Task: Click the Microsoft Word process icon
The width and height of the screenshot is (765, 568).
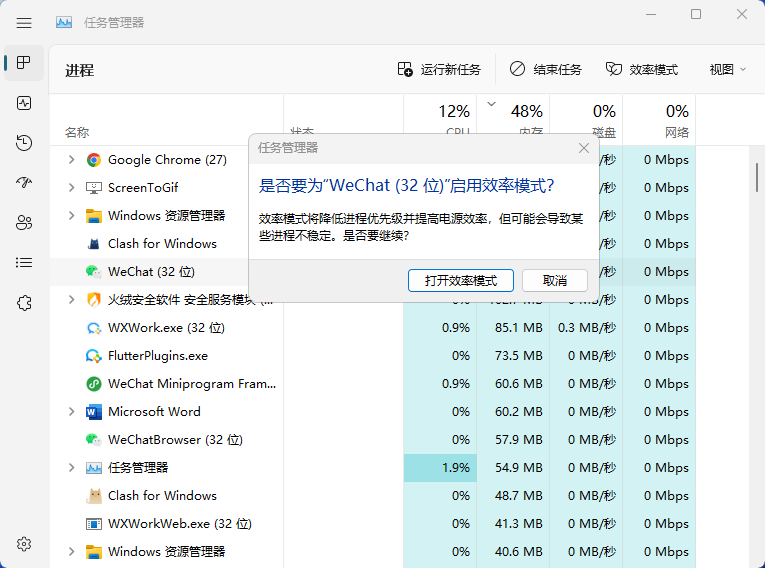Action: click(x=94, y=412)
